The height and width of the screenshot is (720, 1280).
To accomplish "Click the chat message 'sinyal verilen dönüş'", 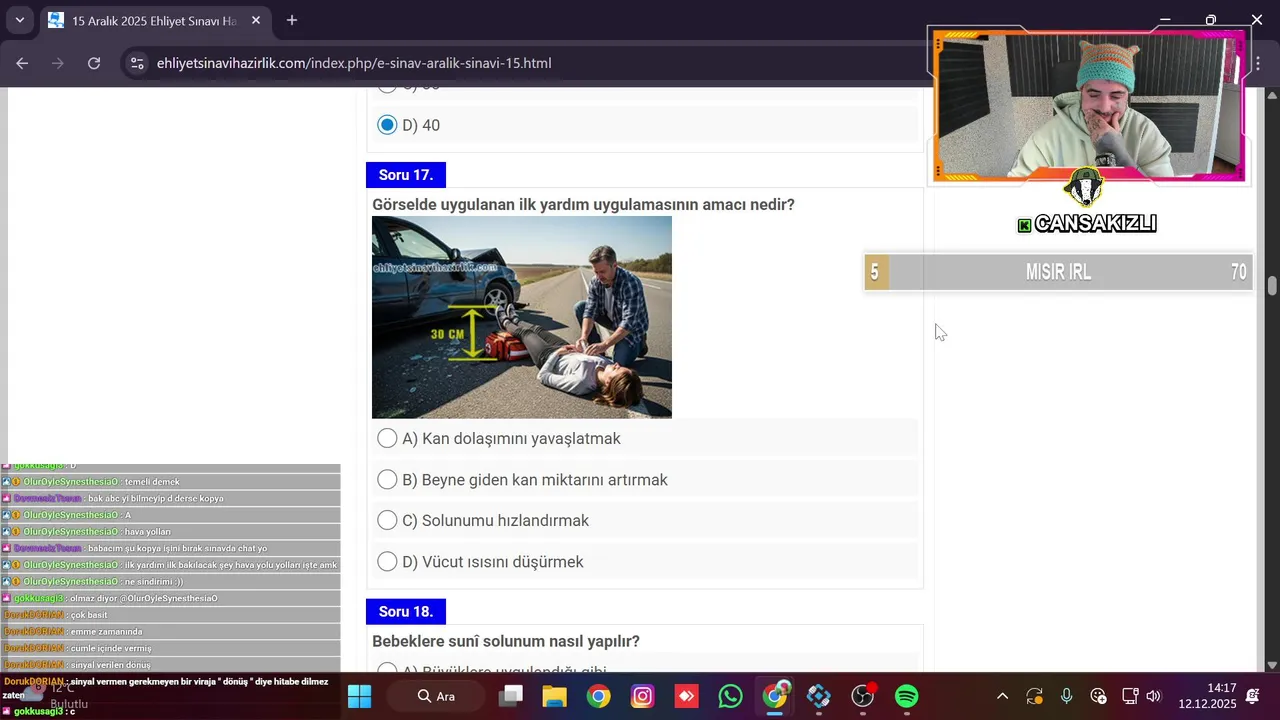I will tap(110, 665).
